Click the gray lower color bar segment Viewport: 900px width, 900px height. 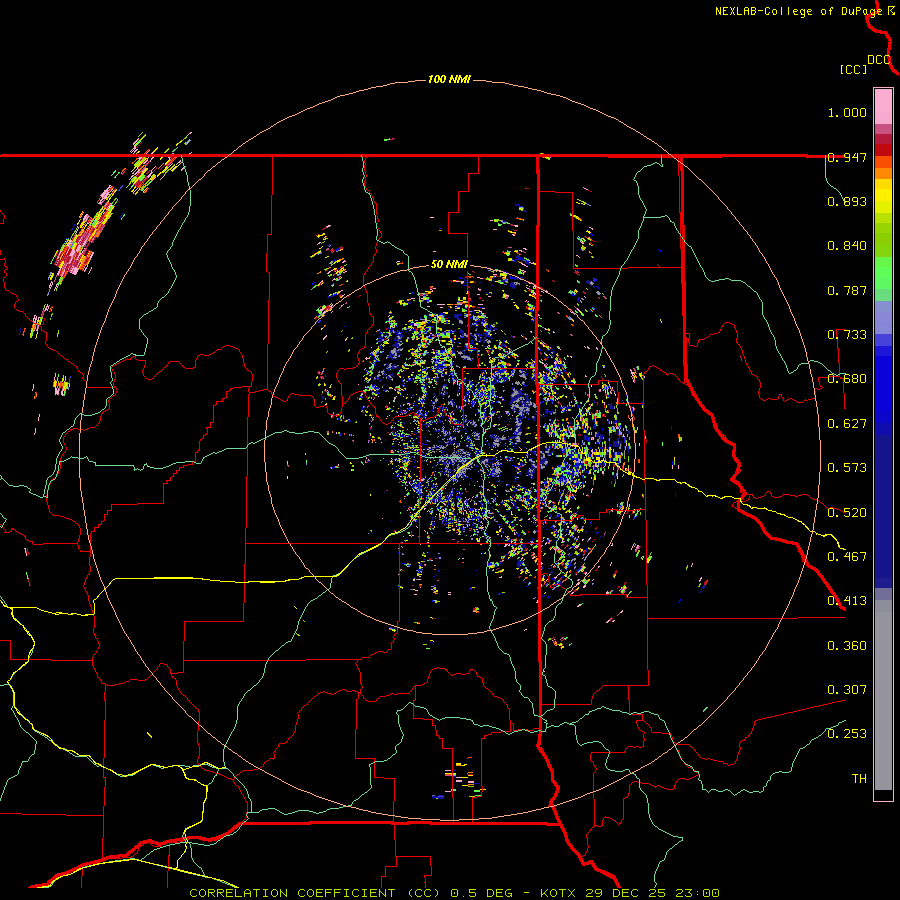click(x=883, y=695)
